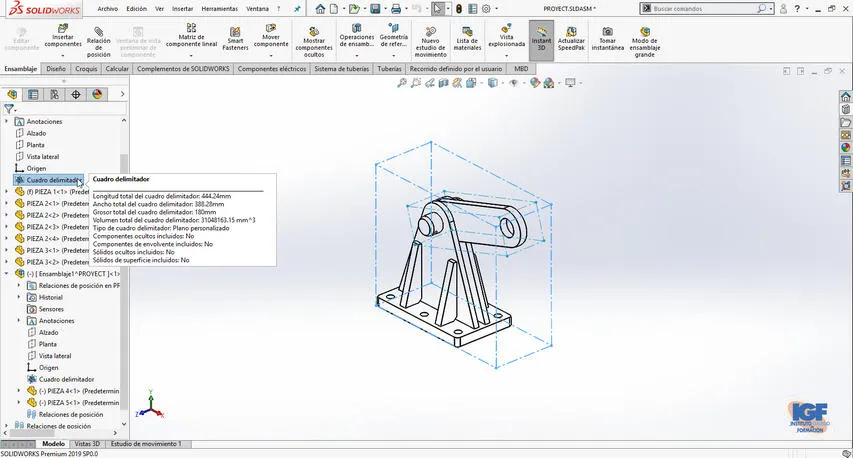The width and height of the screenshot is (853, 458).
Task: Toggle the Select arrow tool
Action: 437,9
